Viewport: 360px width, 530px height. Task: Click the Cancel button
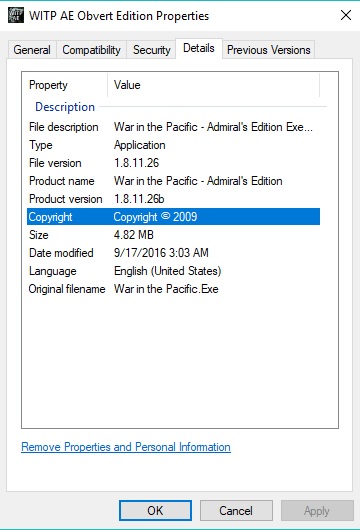tap(236, 510)
